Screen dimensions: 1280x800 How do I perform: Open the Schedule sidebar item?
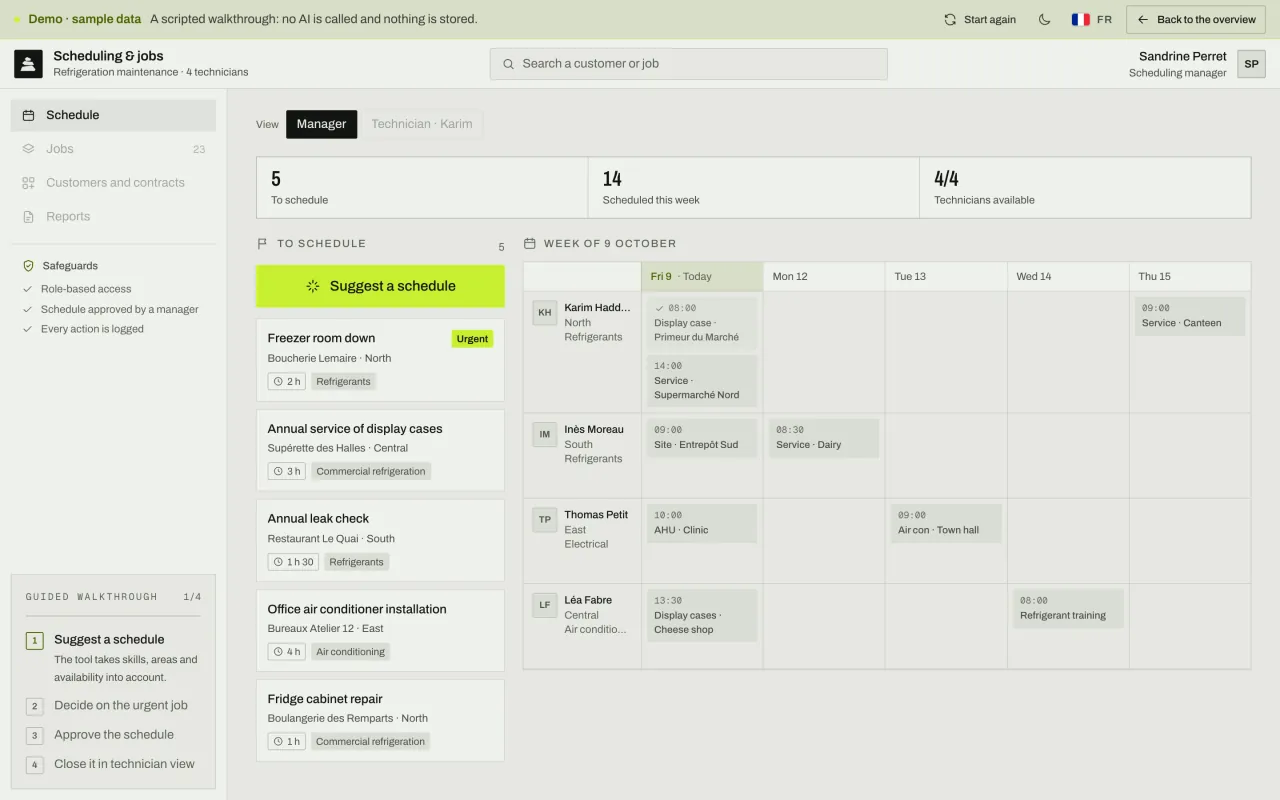click(113, 115)
